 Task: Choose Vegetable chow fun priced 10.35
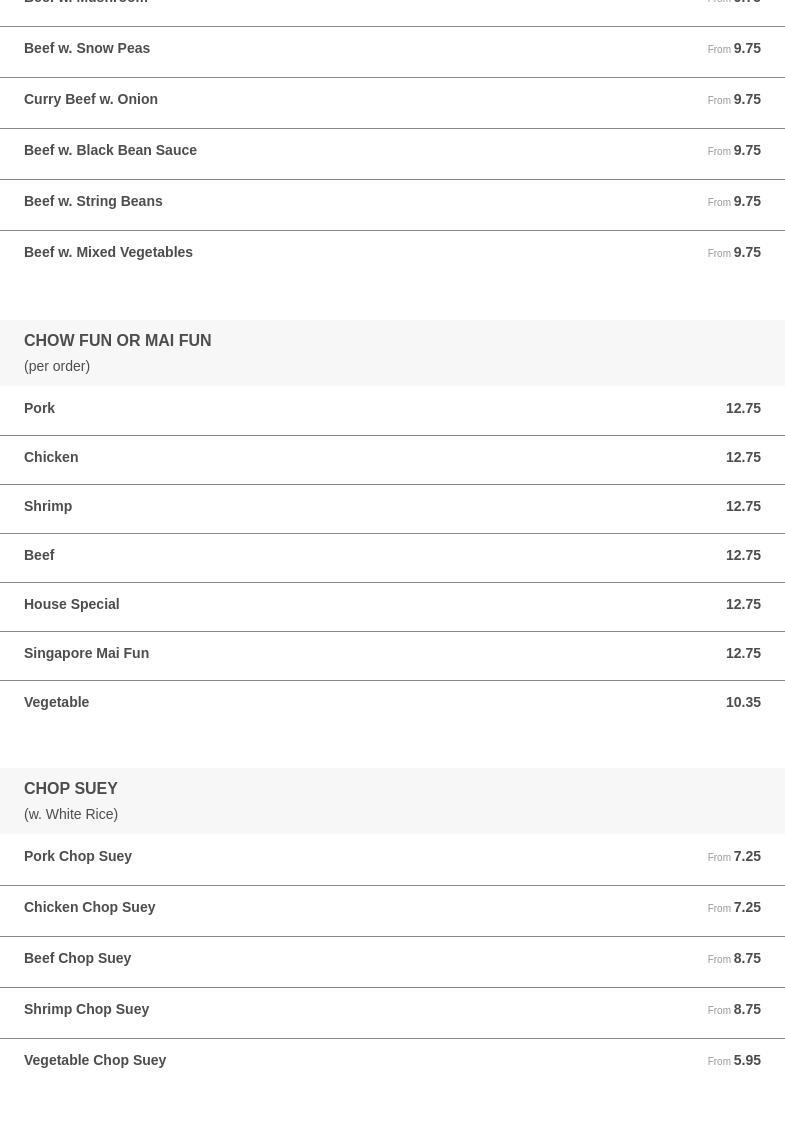click(56, 702)
